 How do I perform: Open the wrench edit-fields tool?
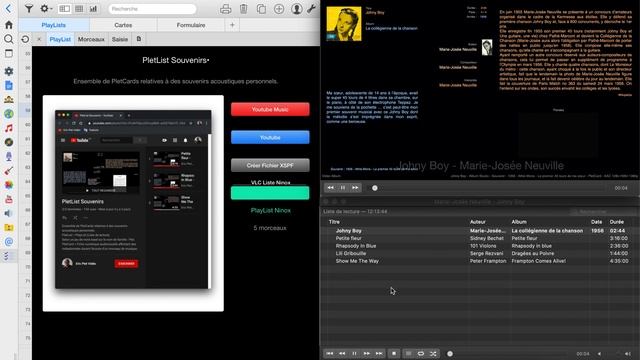311,9
